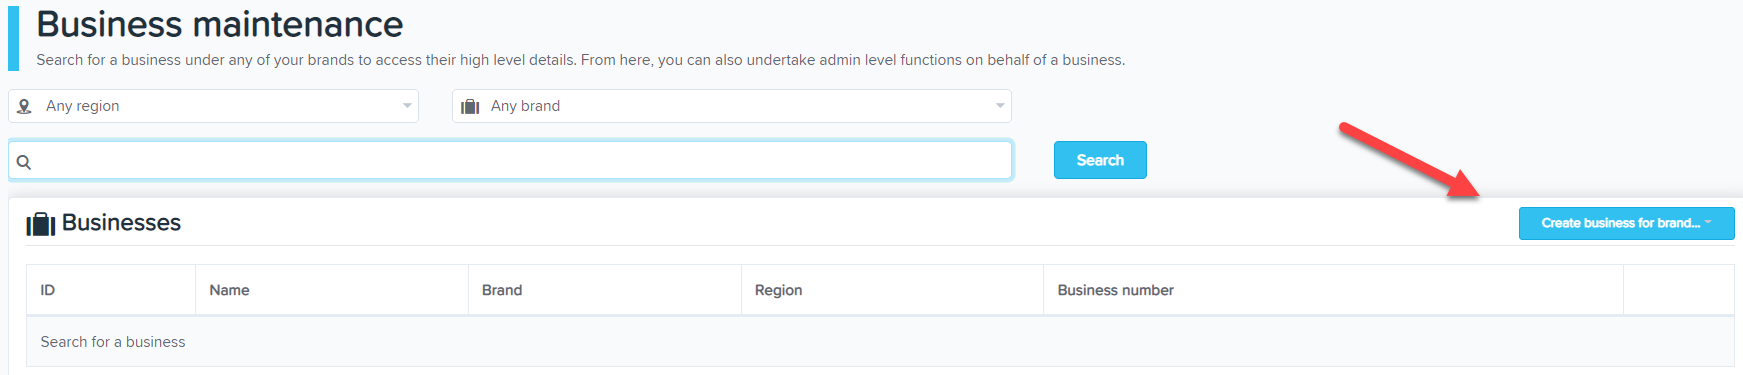Sort by the Name column header
This screenshot has width=1743, height=375.
pos(229,290)
